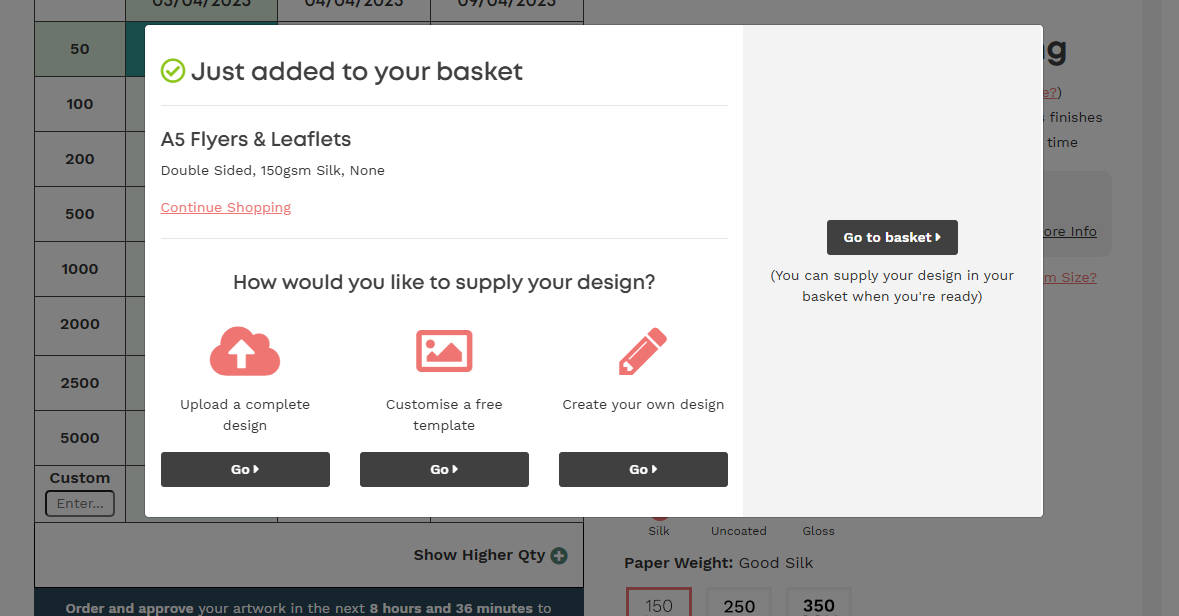The image size is (1179, 616).
Task: Select the 5000 quantity row
Action: click(x=80, y=438)
